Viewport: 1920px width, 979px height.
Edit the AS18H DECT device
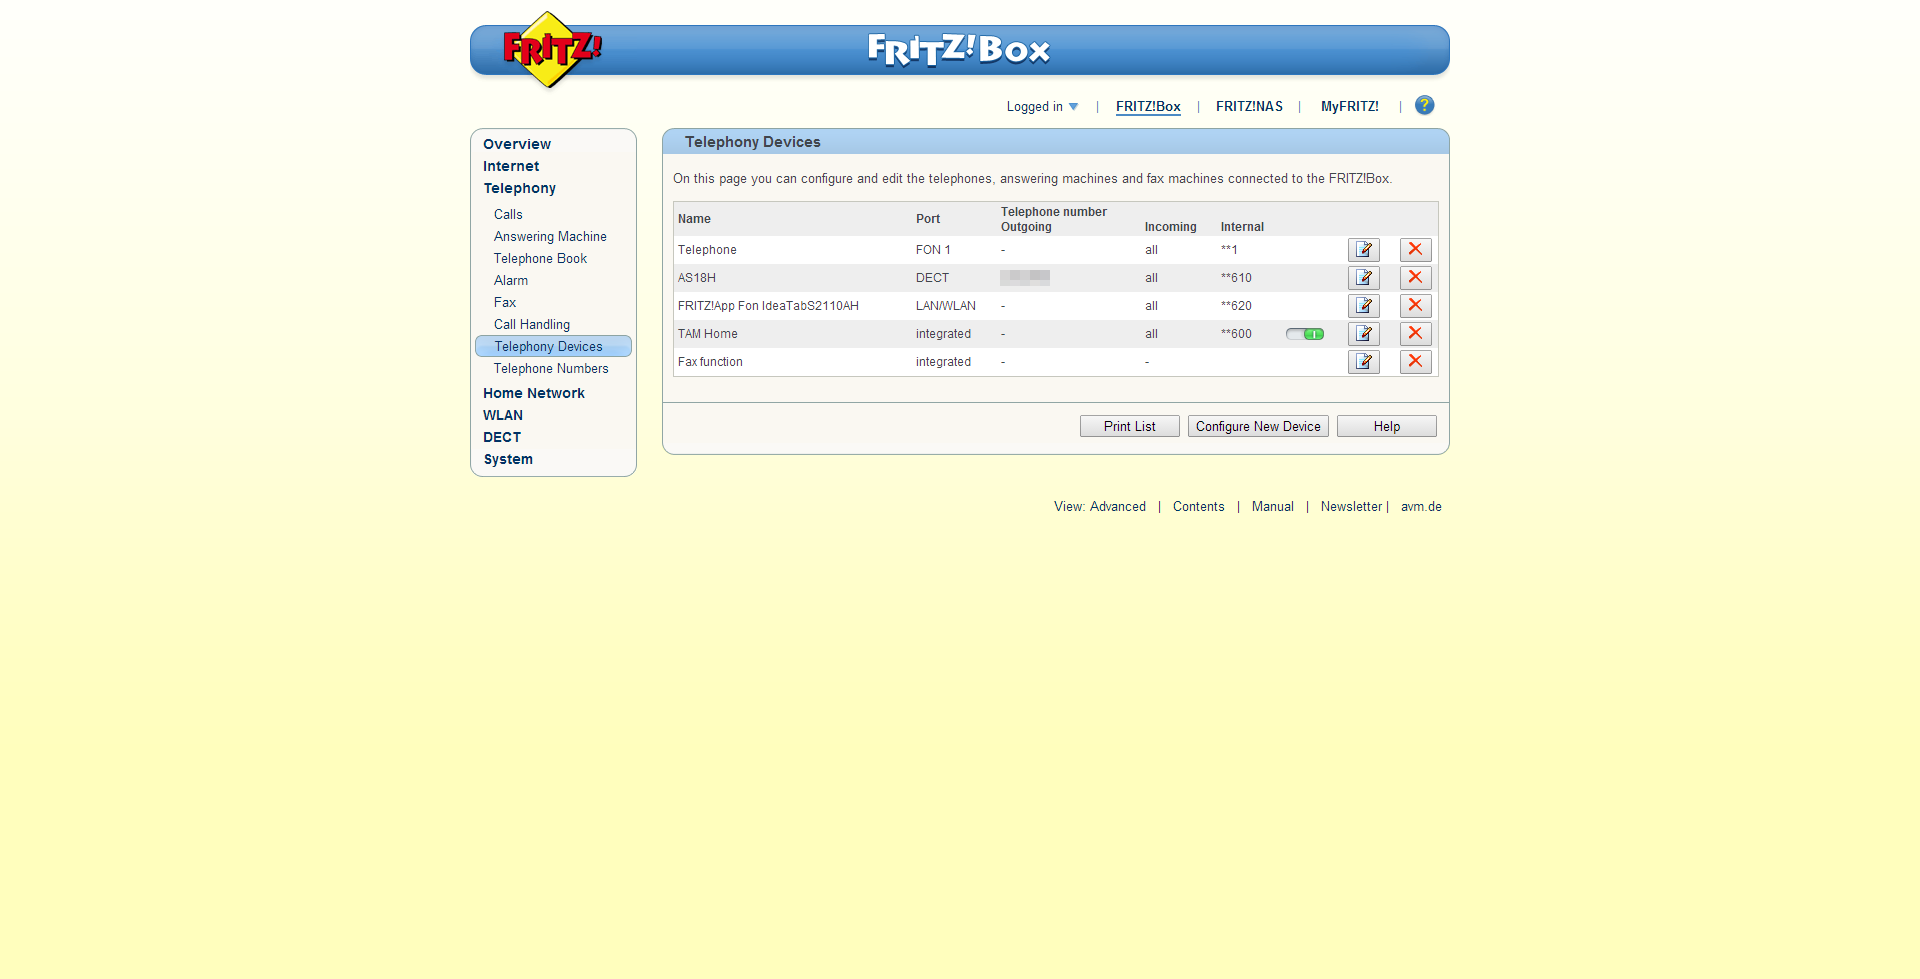pos(1364,278)
